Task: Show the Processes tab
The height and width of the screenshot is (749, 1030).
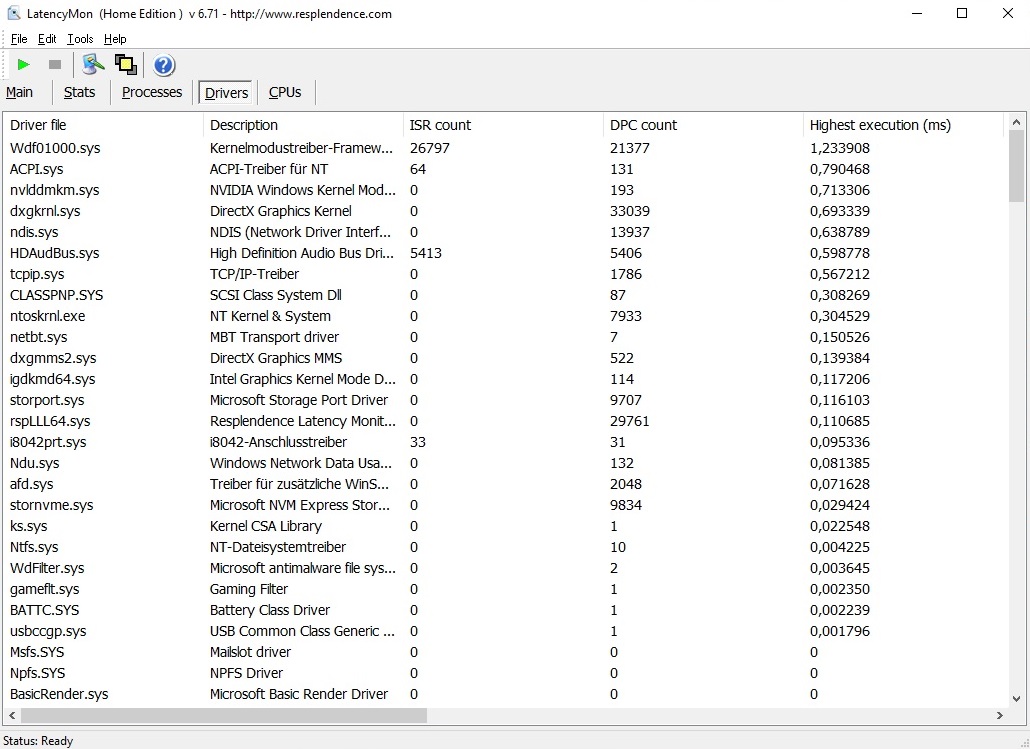Action: [152, 92]
